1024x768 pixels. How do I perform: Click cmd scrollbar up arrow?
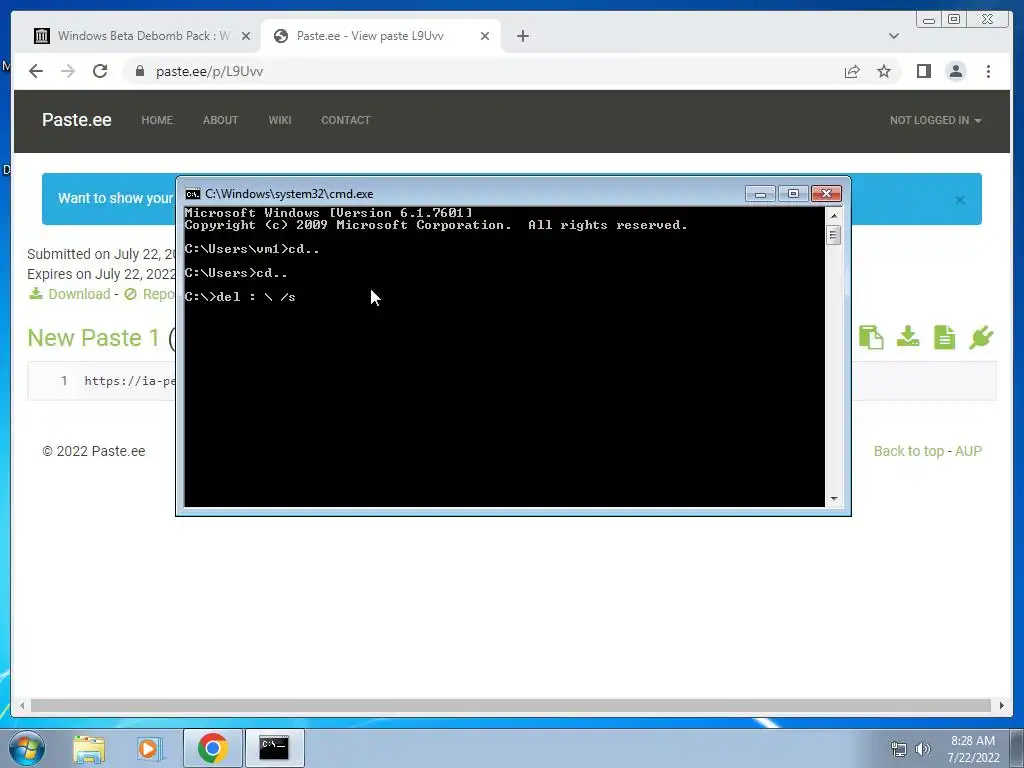click(833, 216)
